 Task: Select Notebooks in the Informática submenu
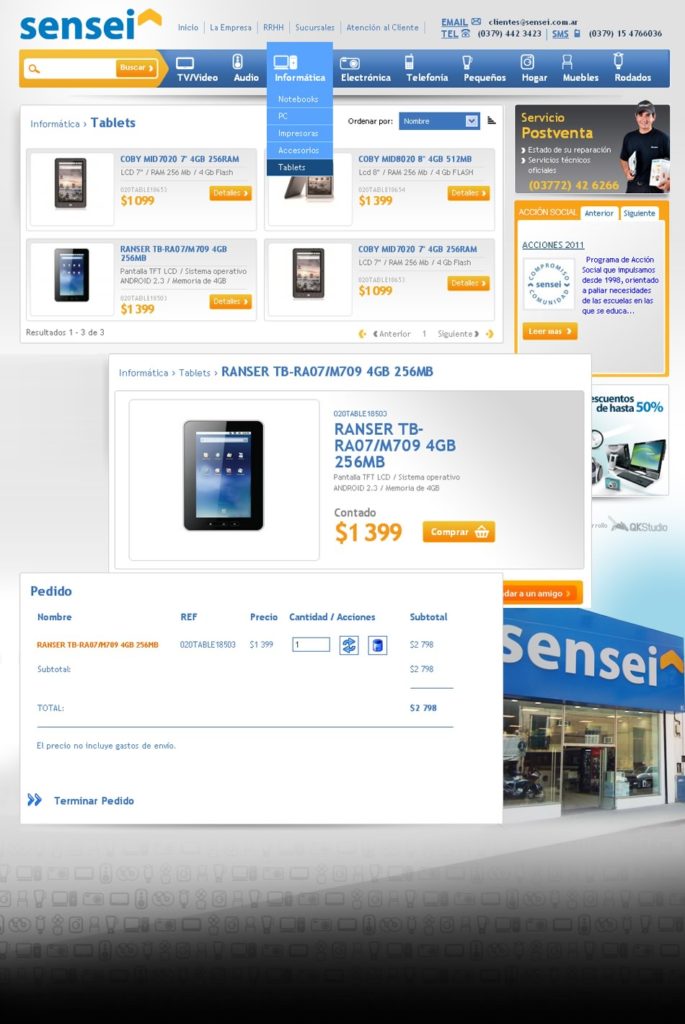click(299, 99)
